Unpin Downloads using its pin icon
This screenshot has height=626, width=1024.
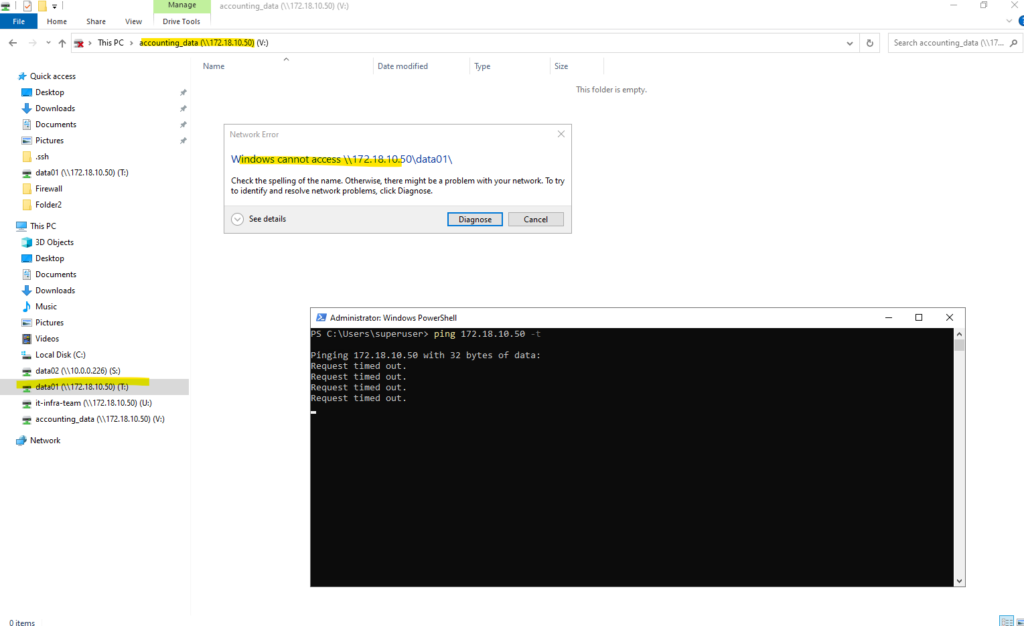pos(183,108)
